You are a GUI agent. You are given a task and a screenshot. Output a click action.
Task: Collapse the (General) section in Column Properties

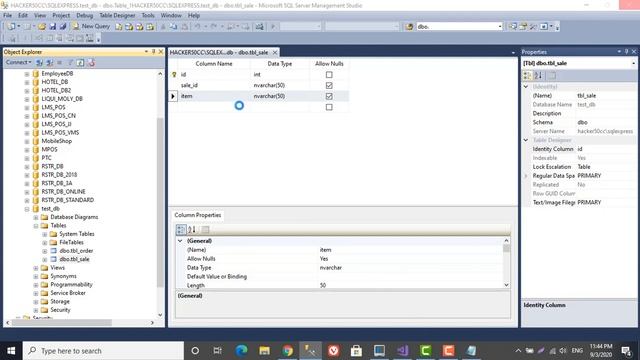[x=180, y=241]
